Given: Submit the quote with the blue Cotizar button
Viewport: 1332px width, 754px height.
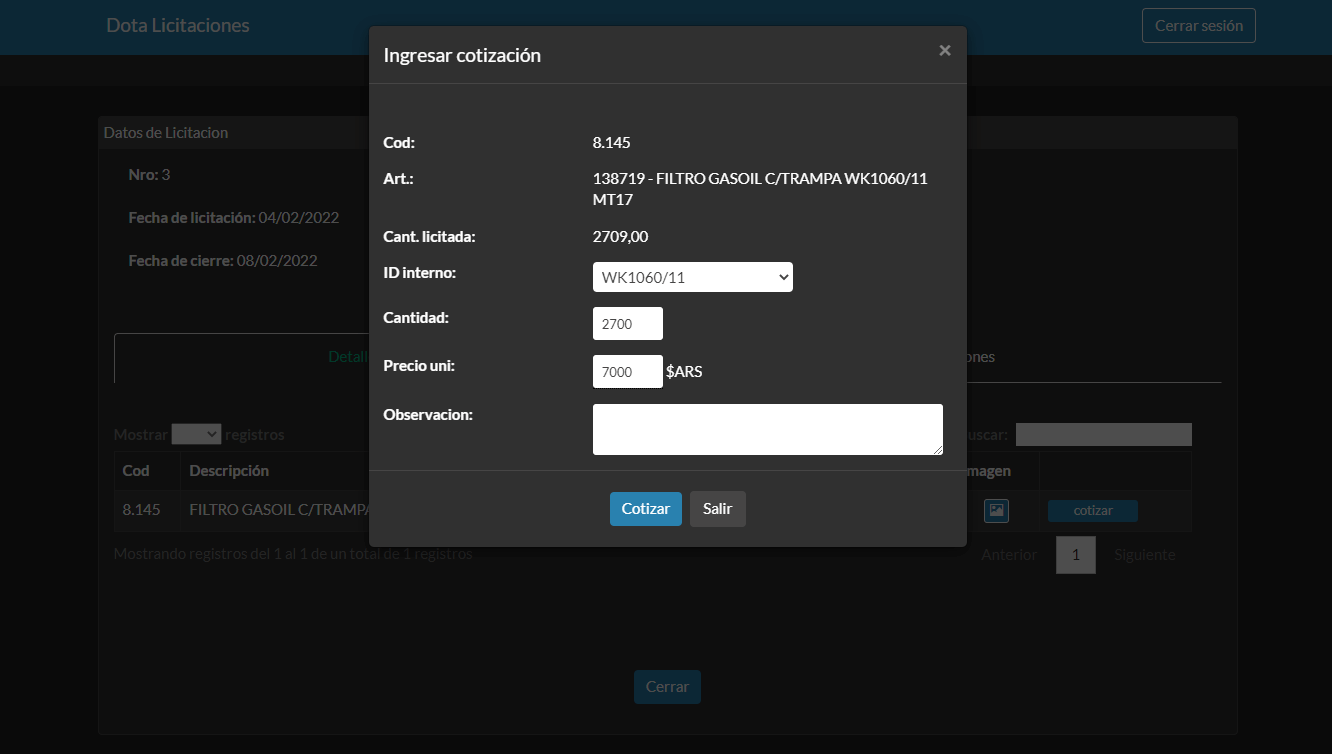Looking at the screenshot, I should (x=645, y=508).
